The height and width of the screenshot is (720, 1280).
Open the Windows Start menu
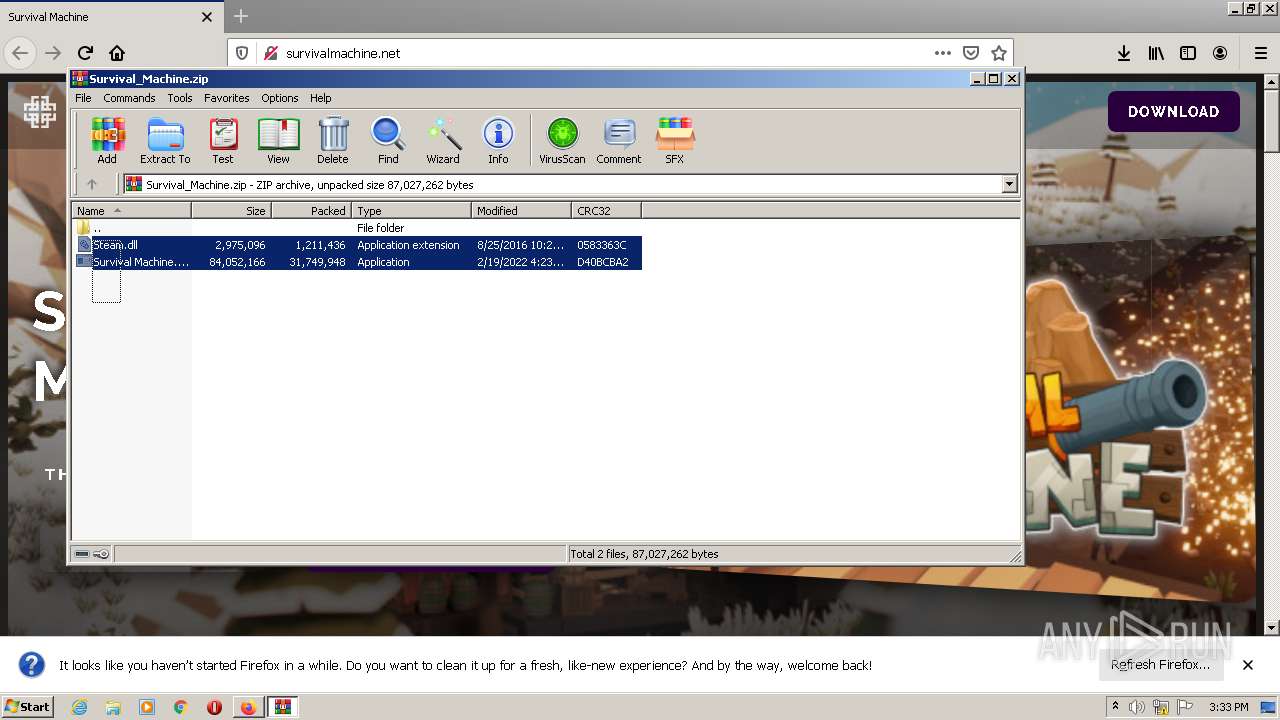[x=27, y=707]
